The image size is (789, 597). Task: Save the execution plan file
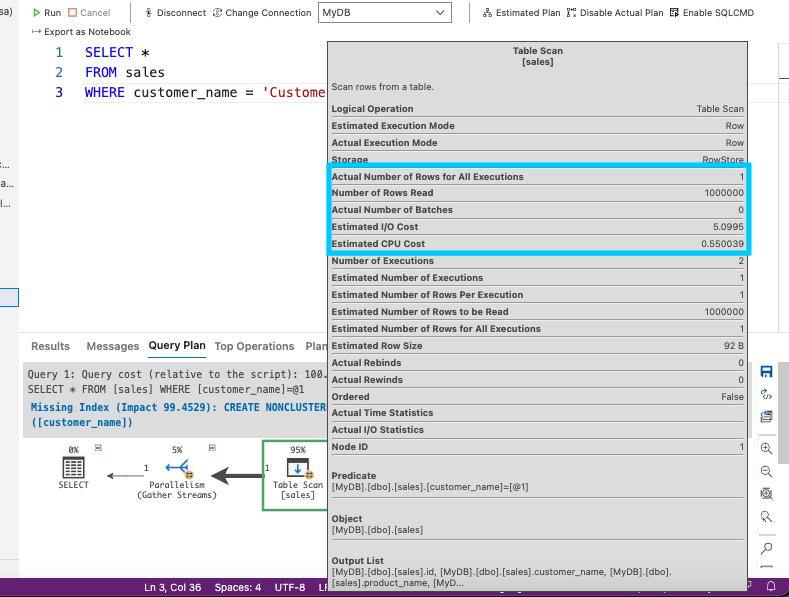click(x=766, y=372)
